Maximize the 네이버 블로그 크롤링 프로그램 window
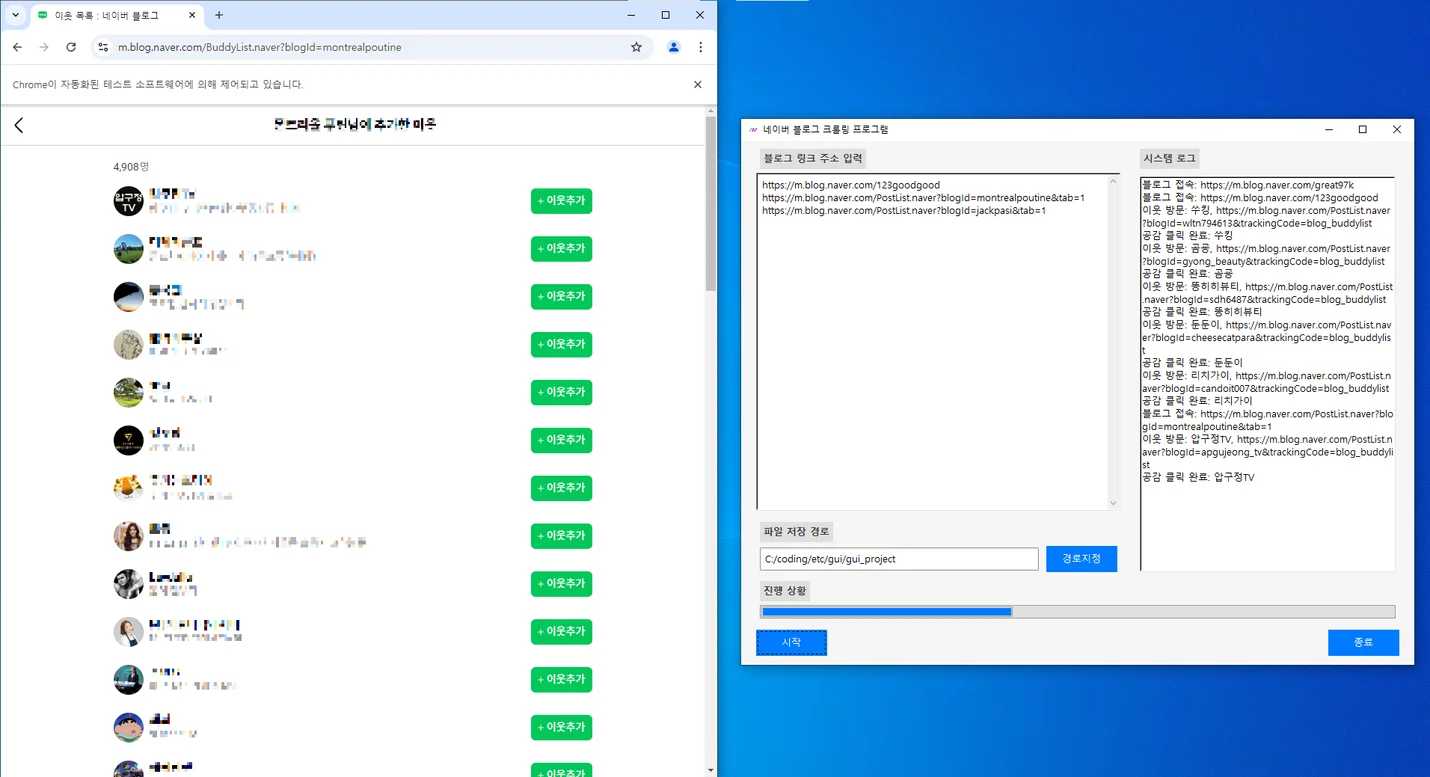The image size is (1430, 777). [1362, 130]
